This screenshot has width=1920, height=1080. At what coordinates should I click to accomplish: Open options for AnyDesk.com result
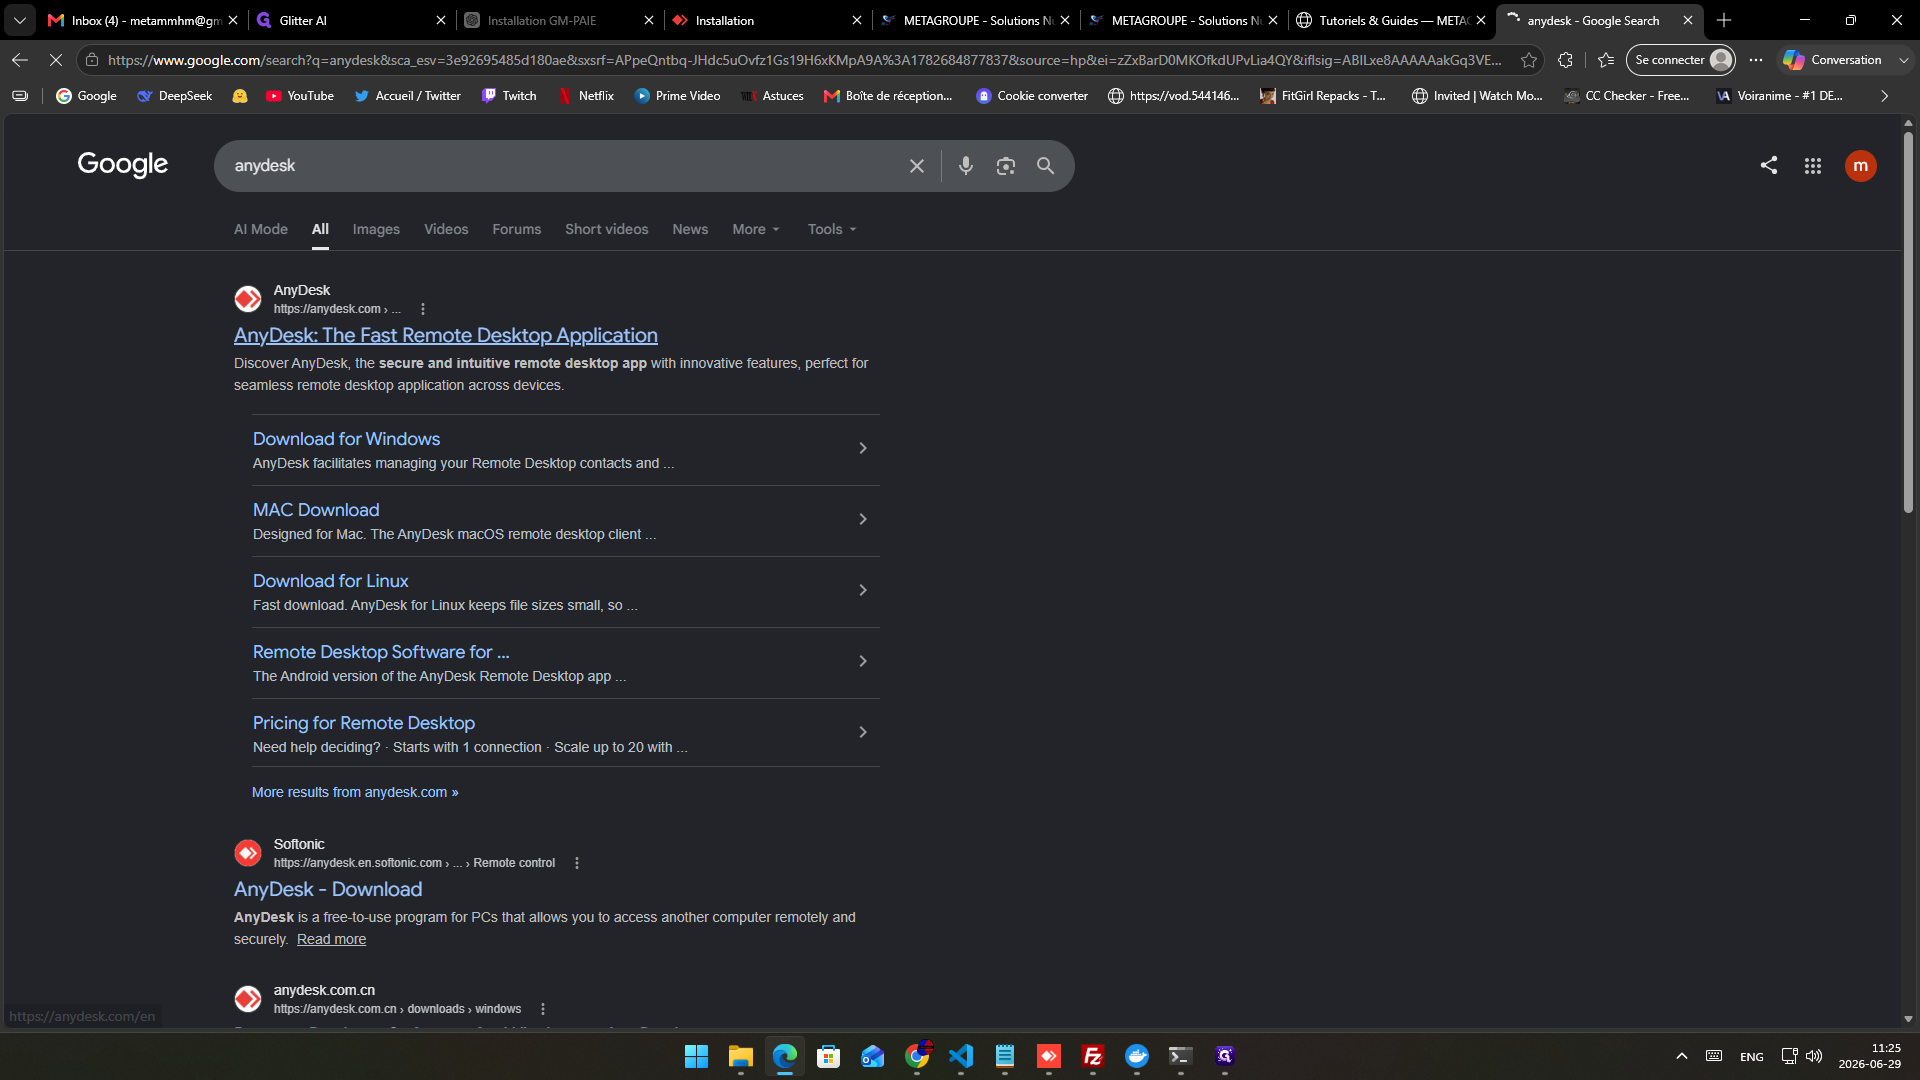coord(423,309)
